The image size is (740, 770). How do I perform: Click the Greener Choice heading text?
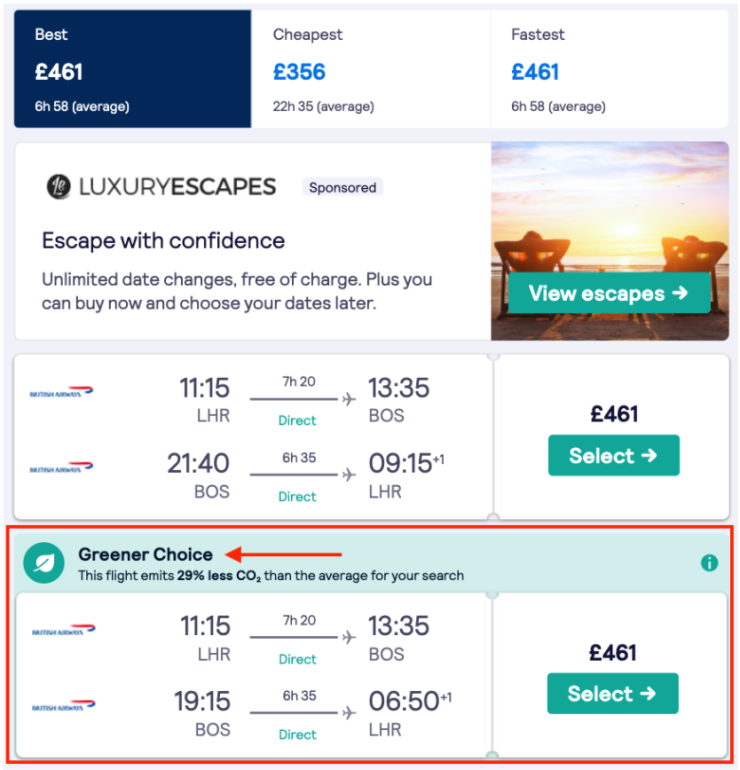pos(145,554)
